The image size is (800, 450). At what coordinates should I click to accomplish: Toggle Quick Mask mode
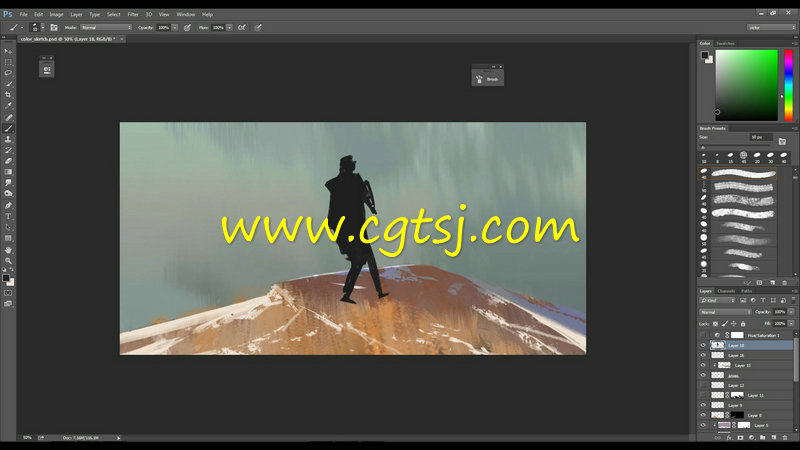click(8, 293)
